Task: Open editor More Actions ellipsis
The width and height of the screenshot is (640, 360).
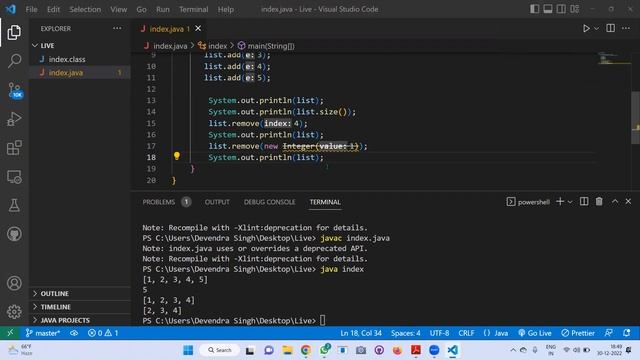Action: pyautogui.click(x=625, y=28)
